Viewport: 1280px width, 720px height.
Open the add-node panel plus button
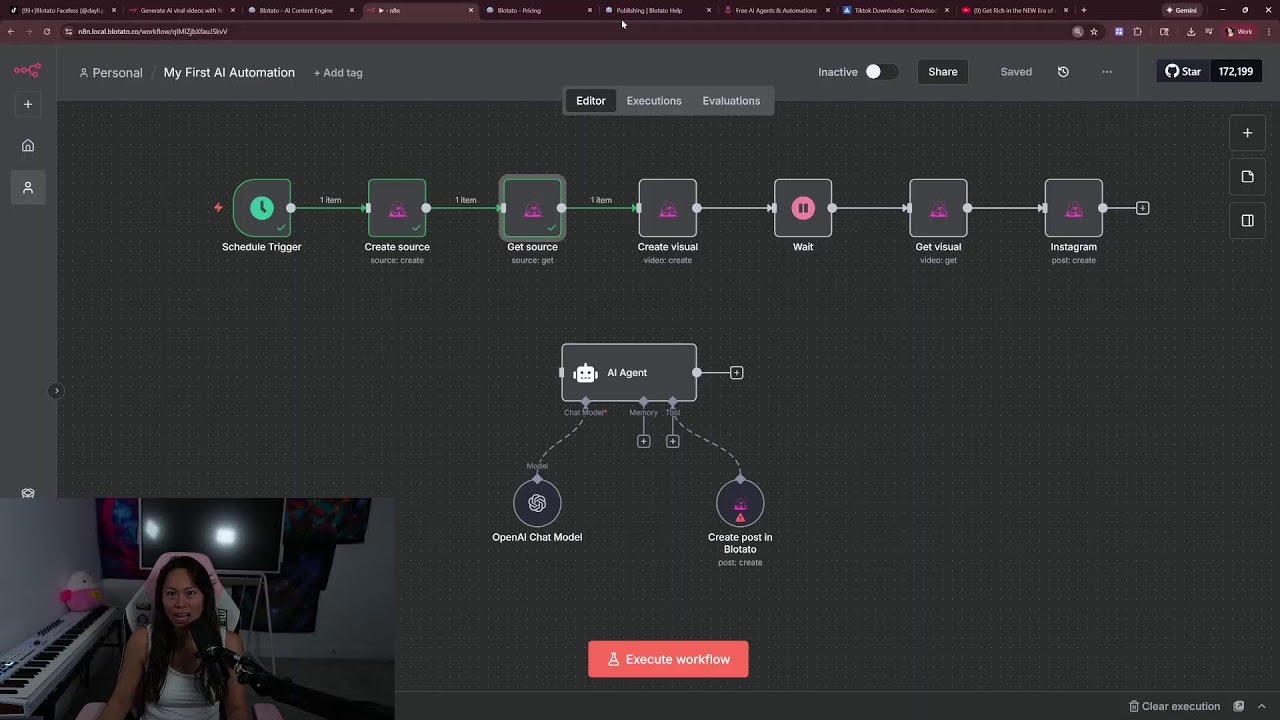[1247, 133]
